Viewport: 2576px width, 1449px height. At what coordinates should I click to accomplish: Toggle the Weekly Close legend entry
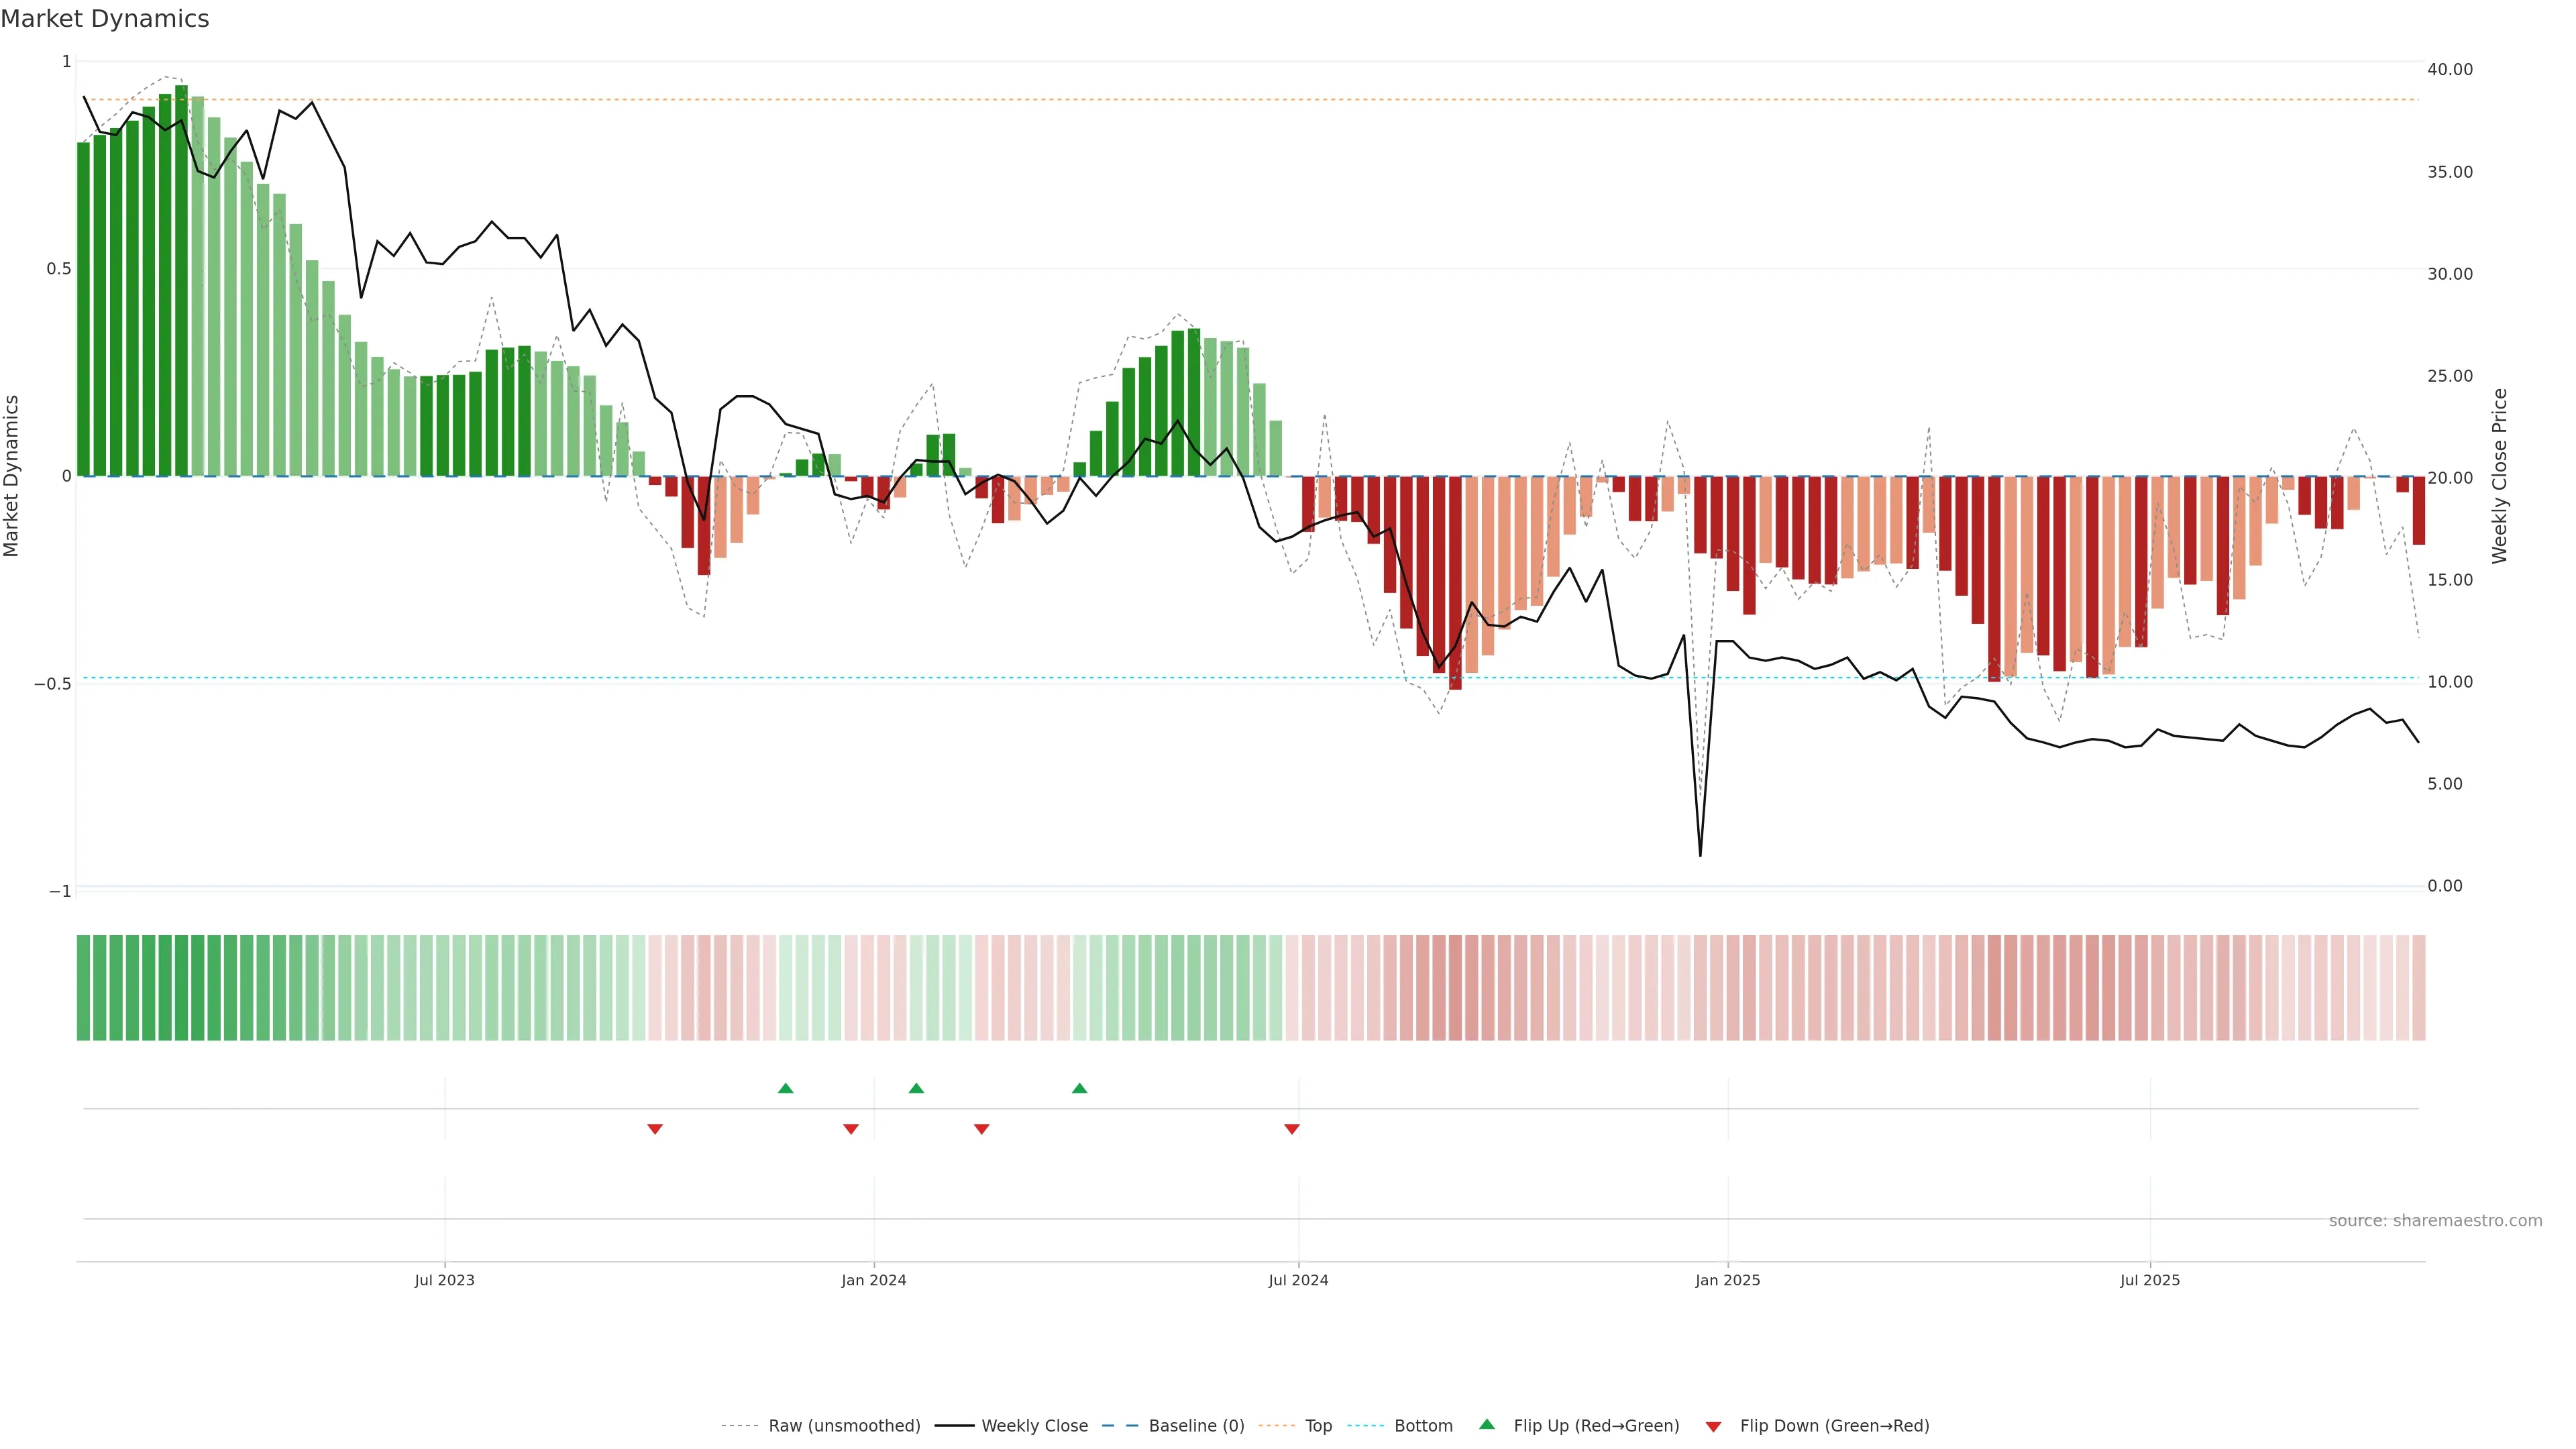click(x=1034, y=1426)
